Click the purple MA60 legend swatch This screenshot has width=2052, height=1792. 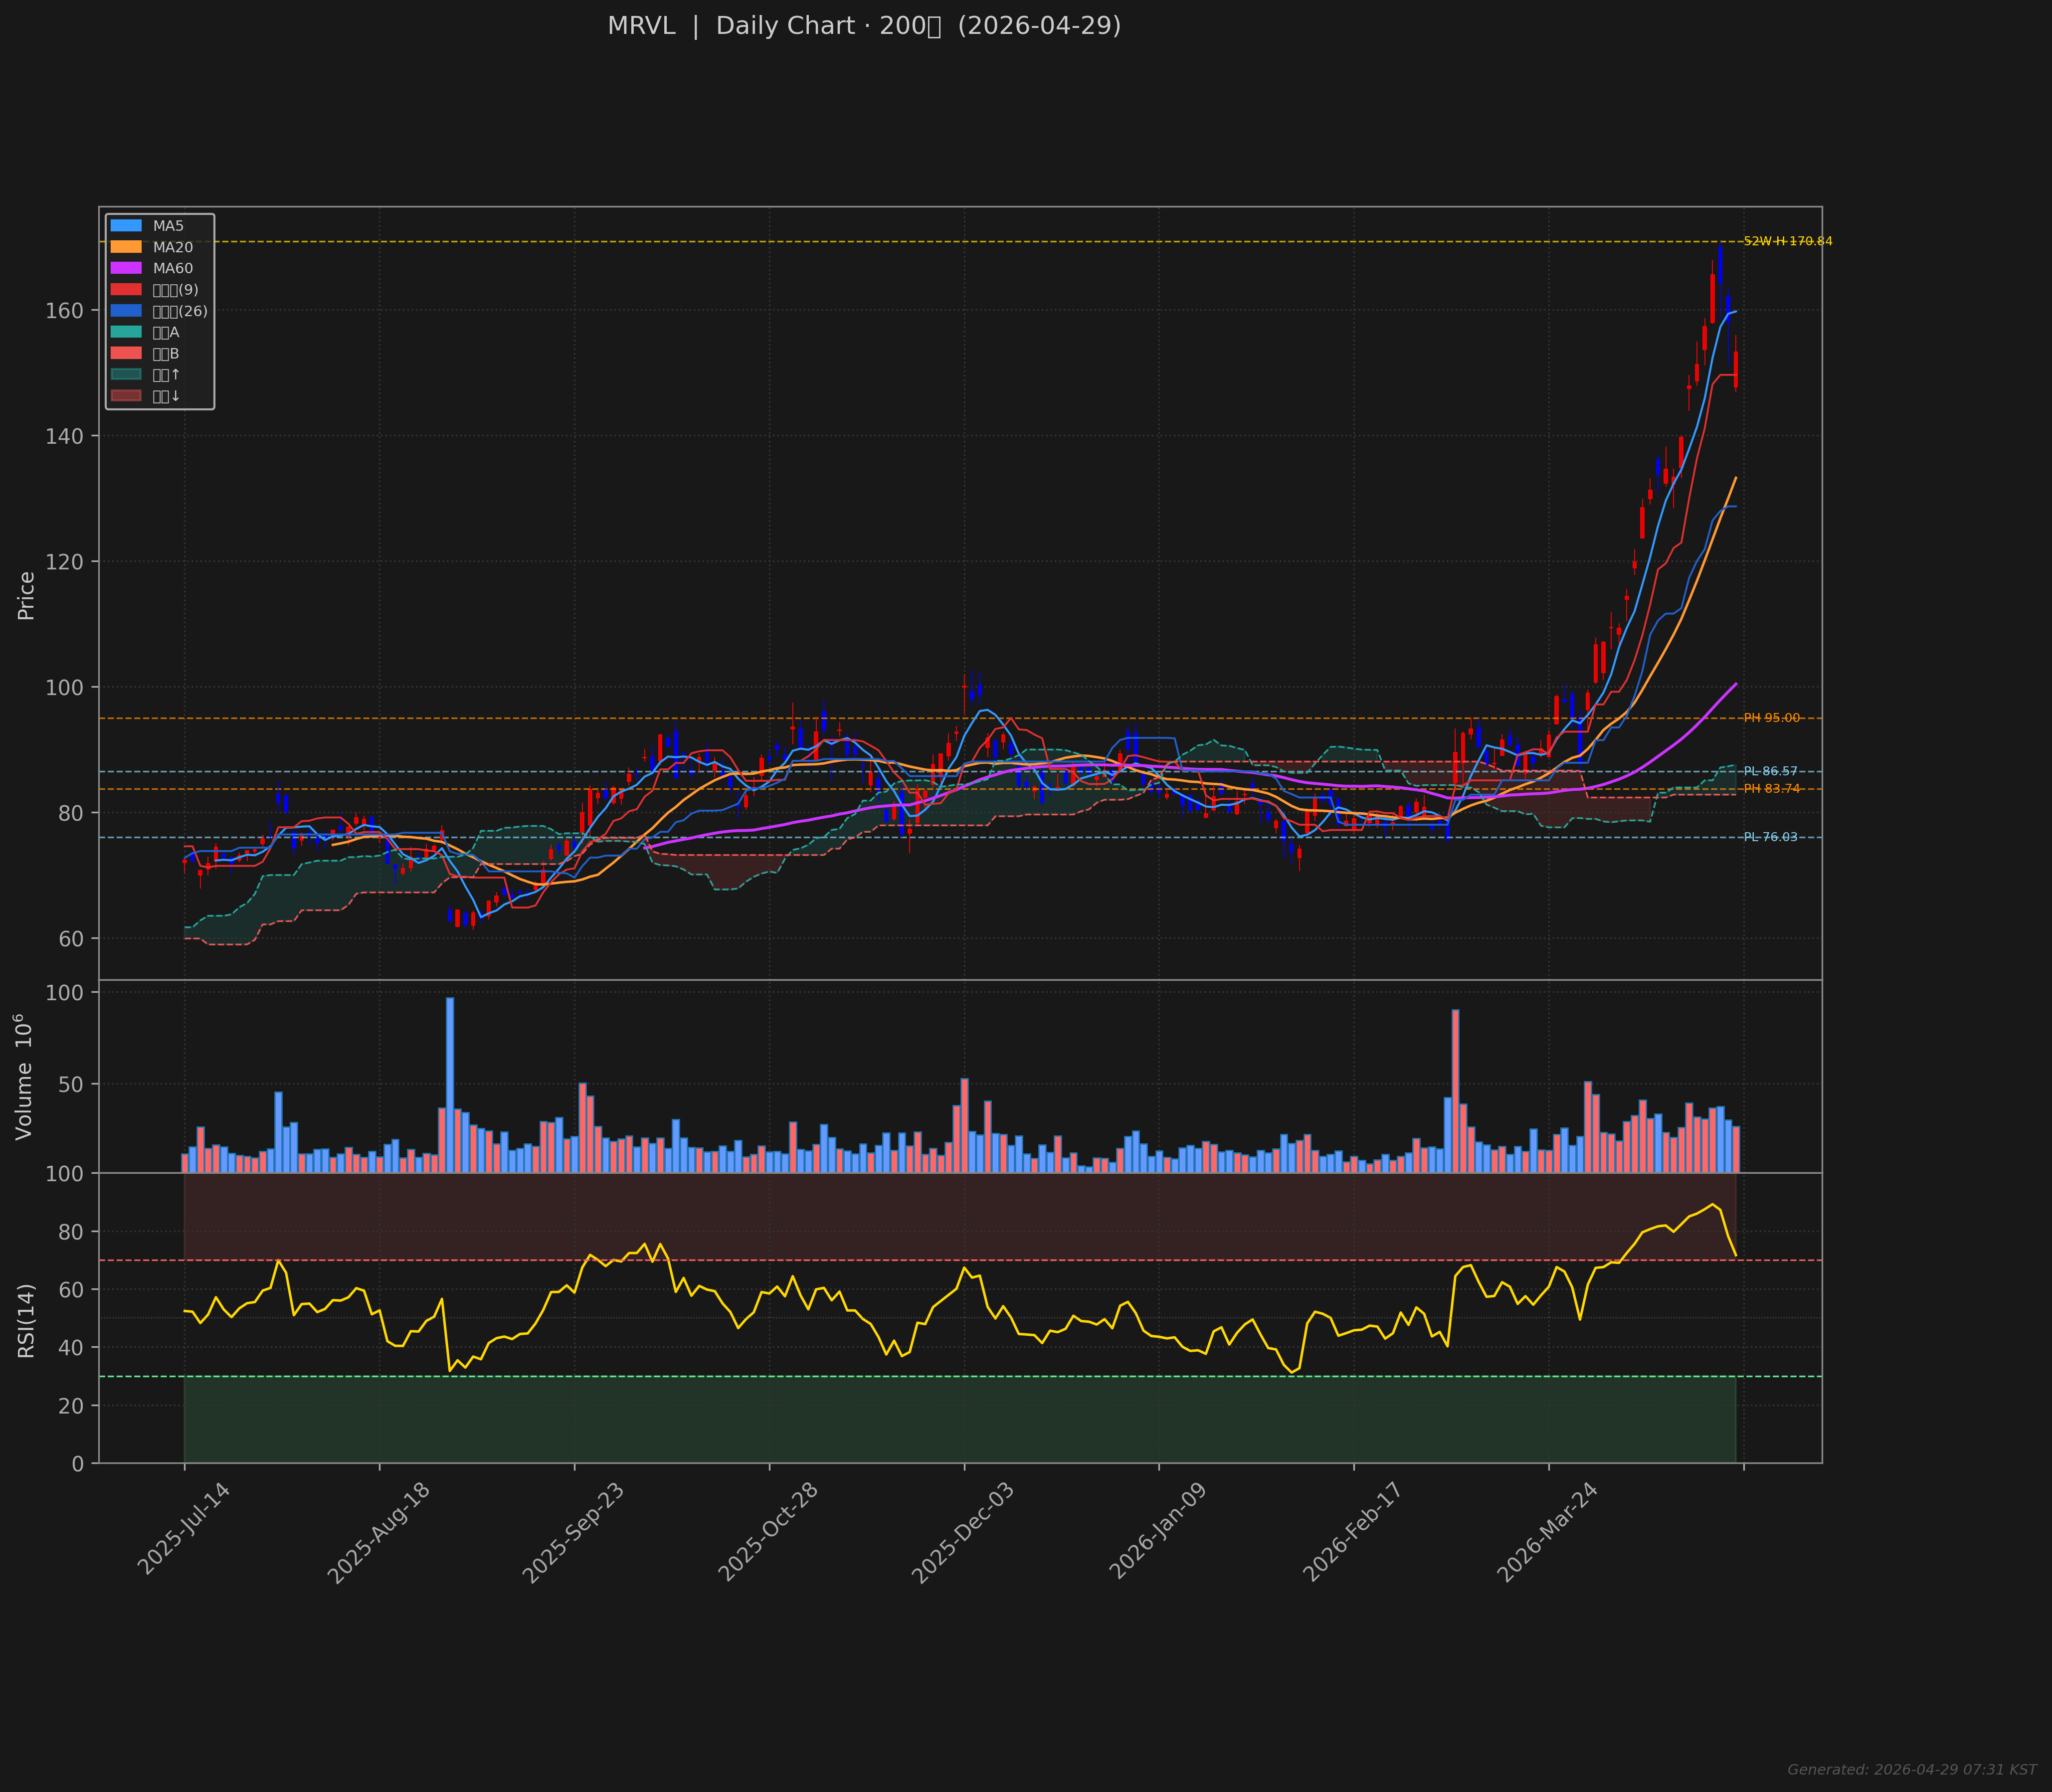click(126, 268)
